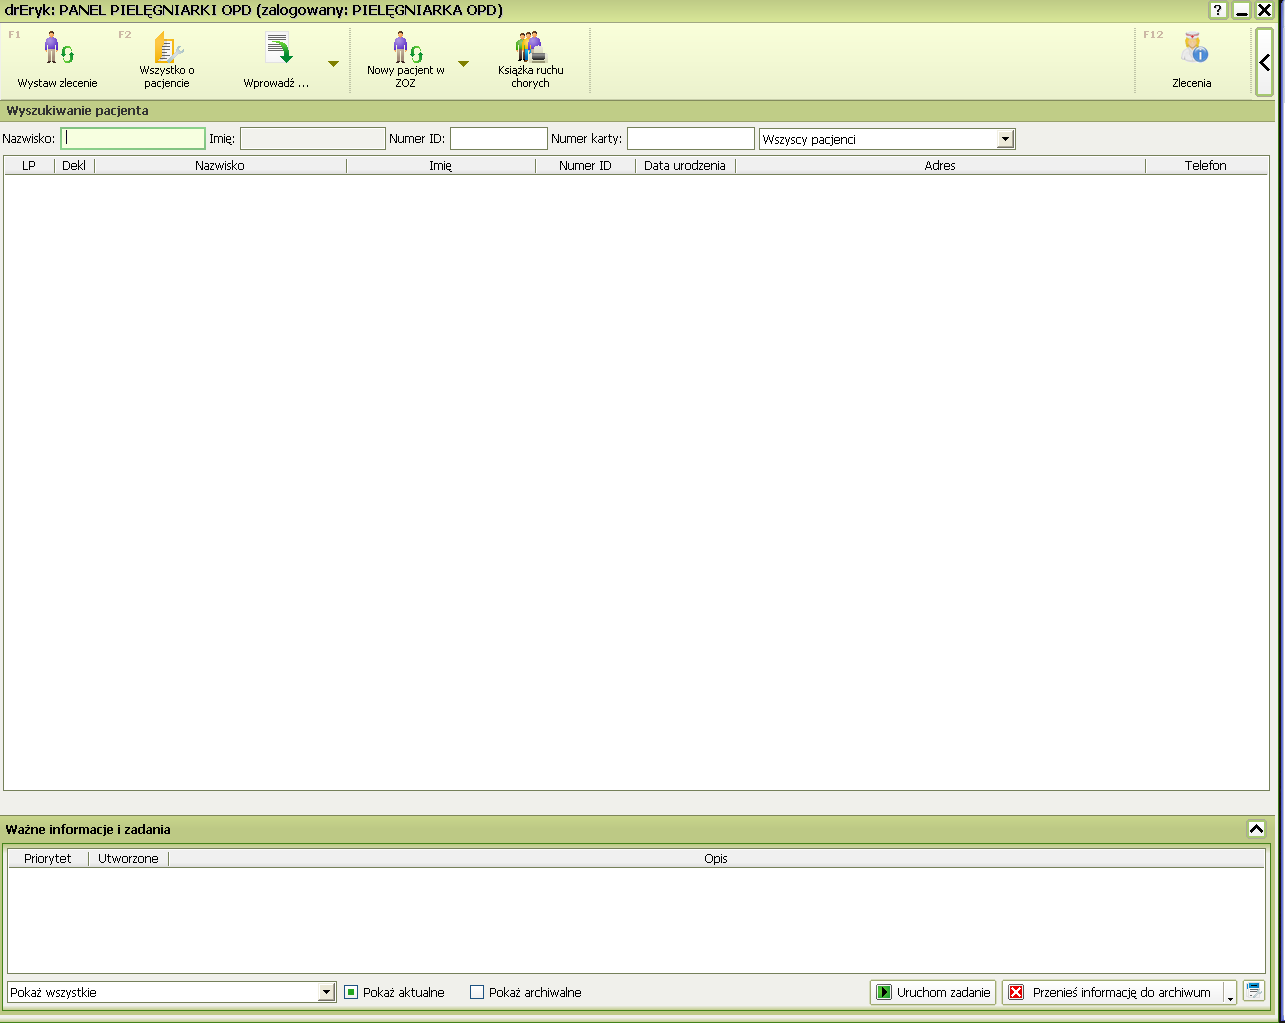1285x1023 pixels.
Task: Expand the Wprowadź dropdown arrow
Action: [x=334, y=64]
